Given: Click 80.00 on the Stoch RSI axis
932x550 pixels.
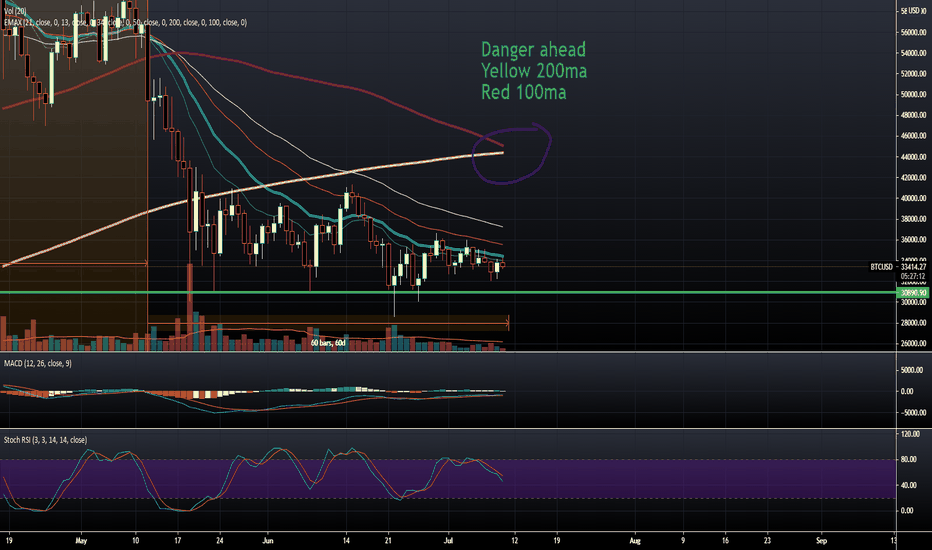Looking at the screenshot, I should (908, 460).
